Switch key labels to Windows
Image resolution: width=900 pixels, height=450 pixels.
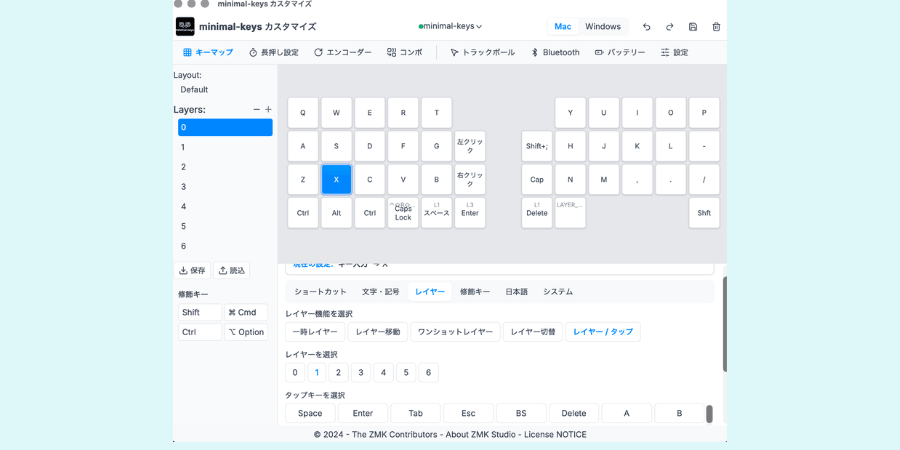click(x=603, y=26)
